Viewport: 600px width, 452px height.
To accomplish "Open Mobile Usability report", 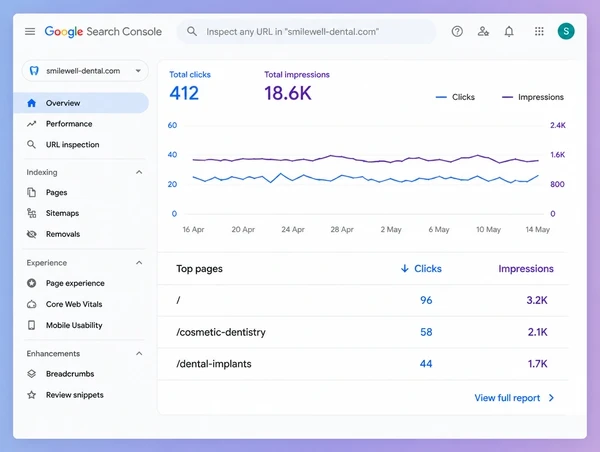I will pyautogui.click(x=74, y=325).
